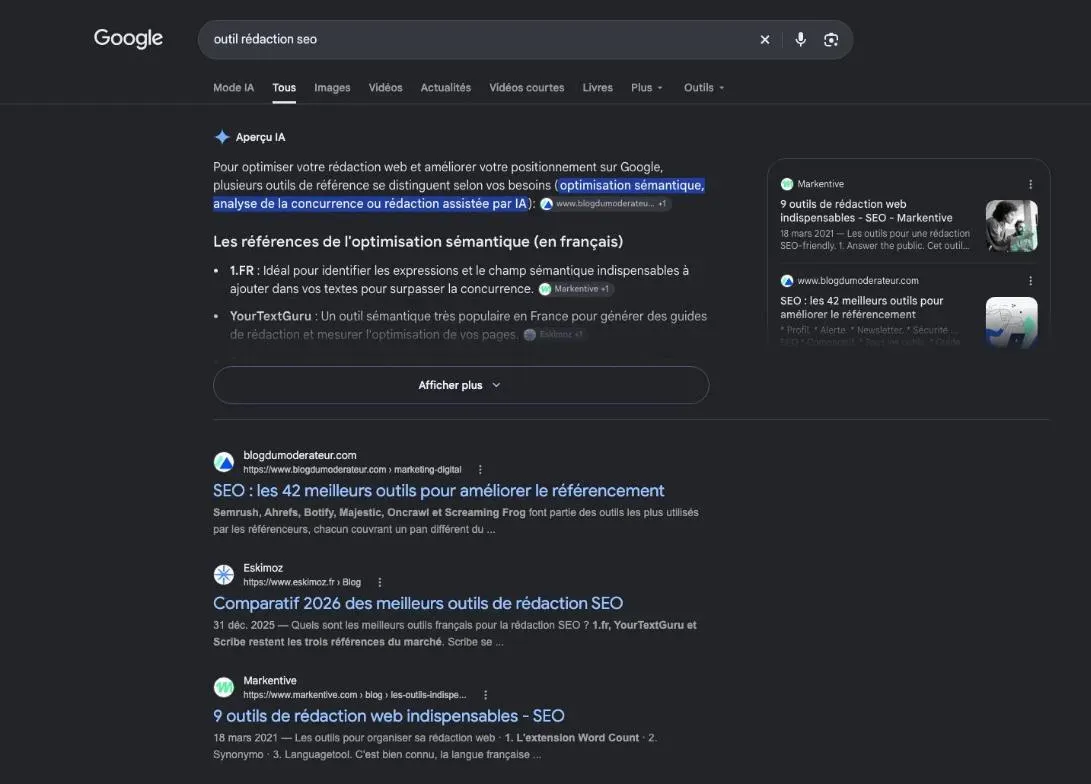Click snippet date 18 mars 2021 in Markentive result
The image size is (1091, 784).
[245, 737]
